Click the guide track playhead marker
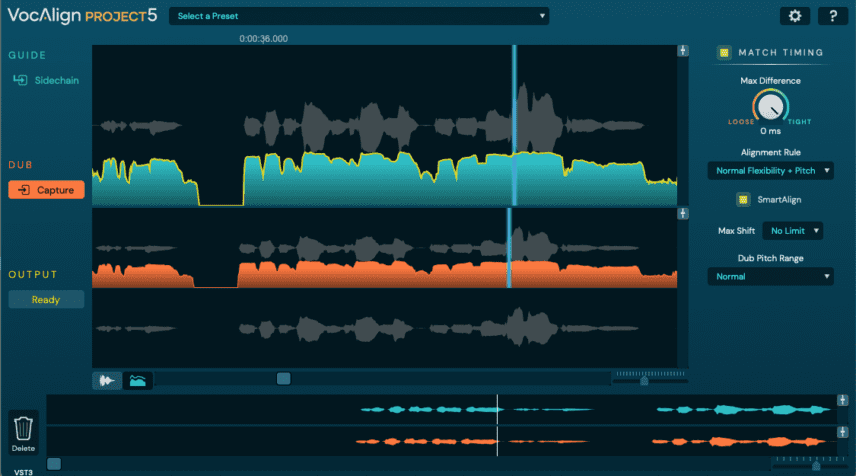This screenshot has height=476, width=856. tap(514, 125)
